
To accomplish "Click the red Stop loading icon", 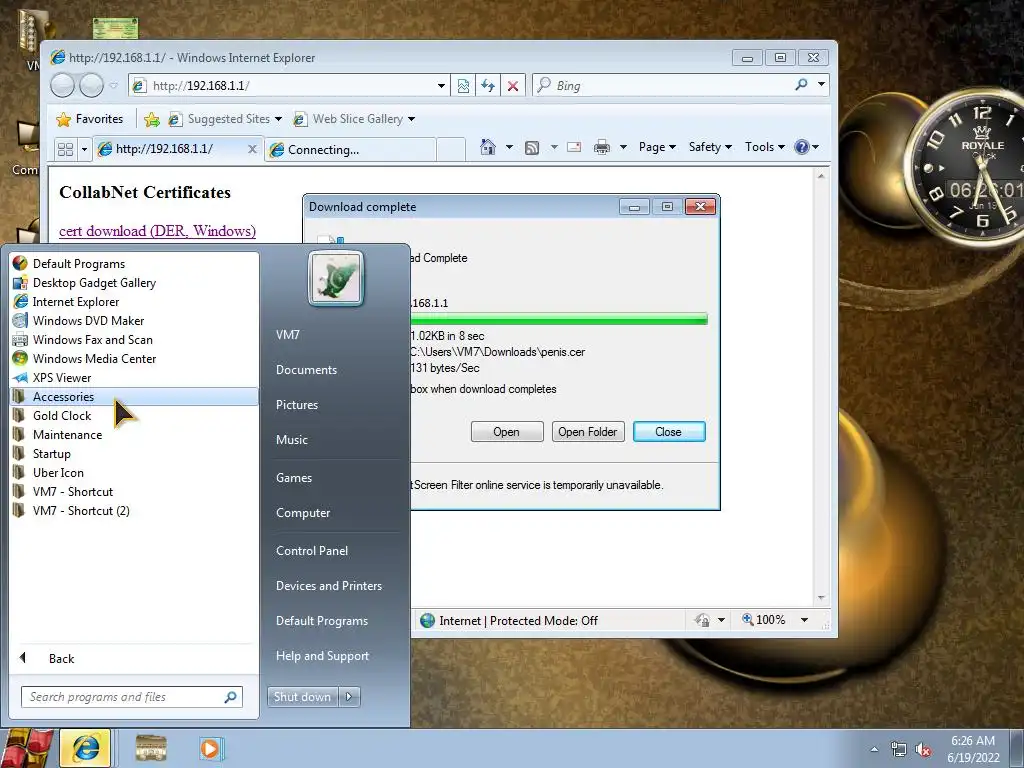I will click(513, 86).
